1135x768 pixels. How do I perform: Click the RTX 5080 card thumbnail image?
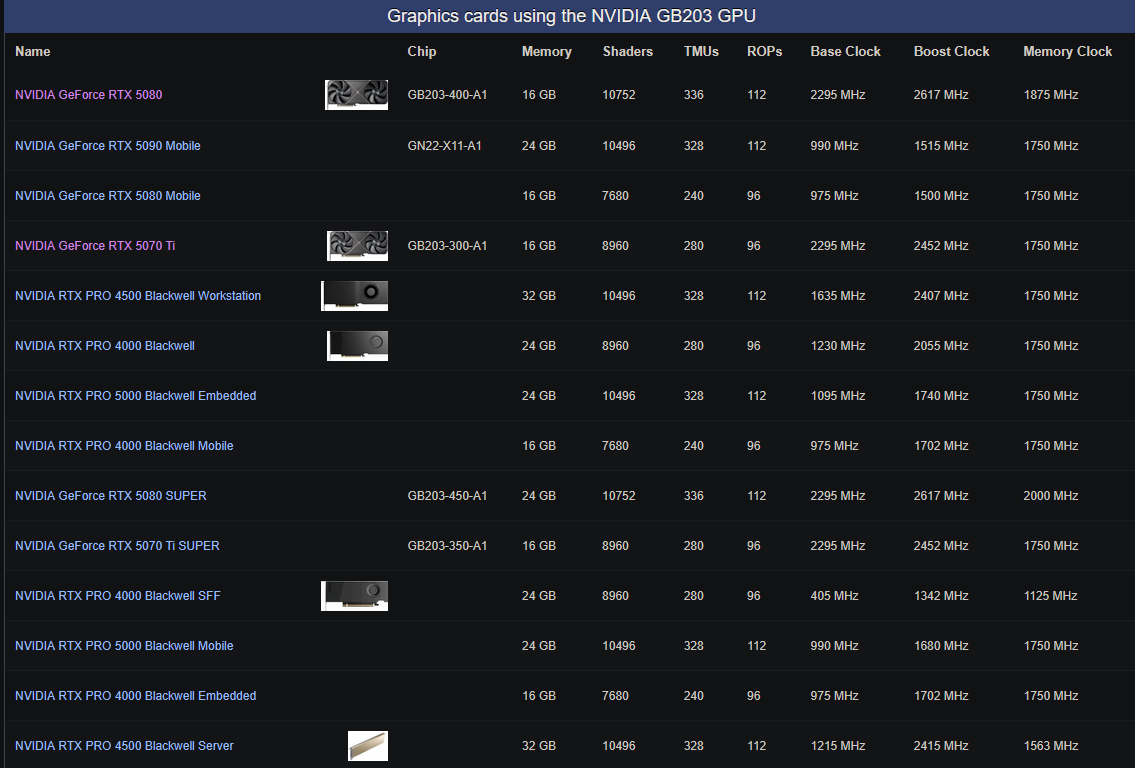[356, 95]
